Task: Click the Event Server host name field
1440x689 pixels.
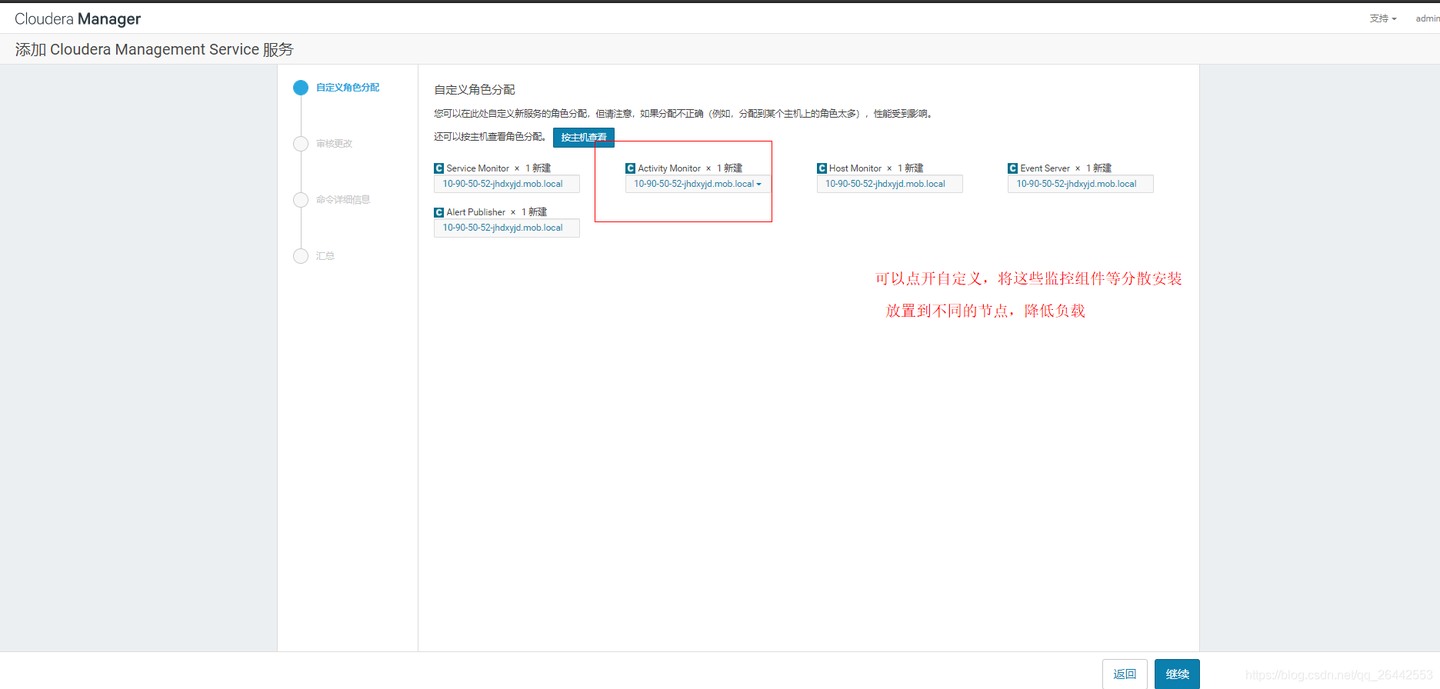Action: 1080,184
